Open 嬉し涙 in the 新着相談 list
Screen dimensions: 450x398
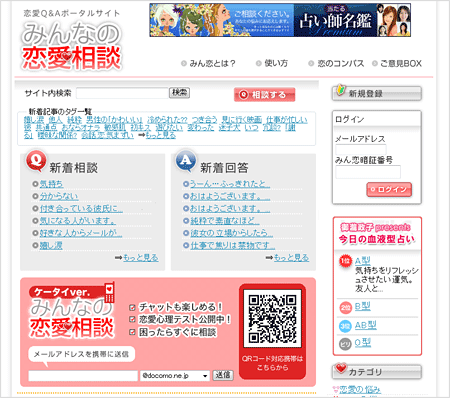pos(51,245)
